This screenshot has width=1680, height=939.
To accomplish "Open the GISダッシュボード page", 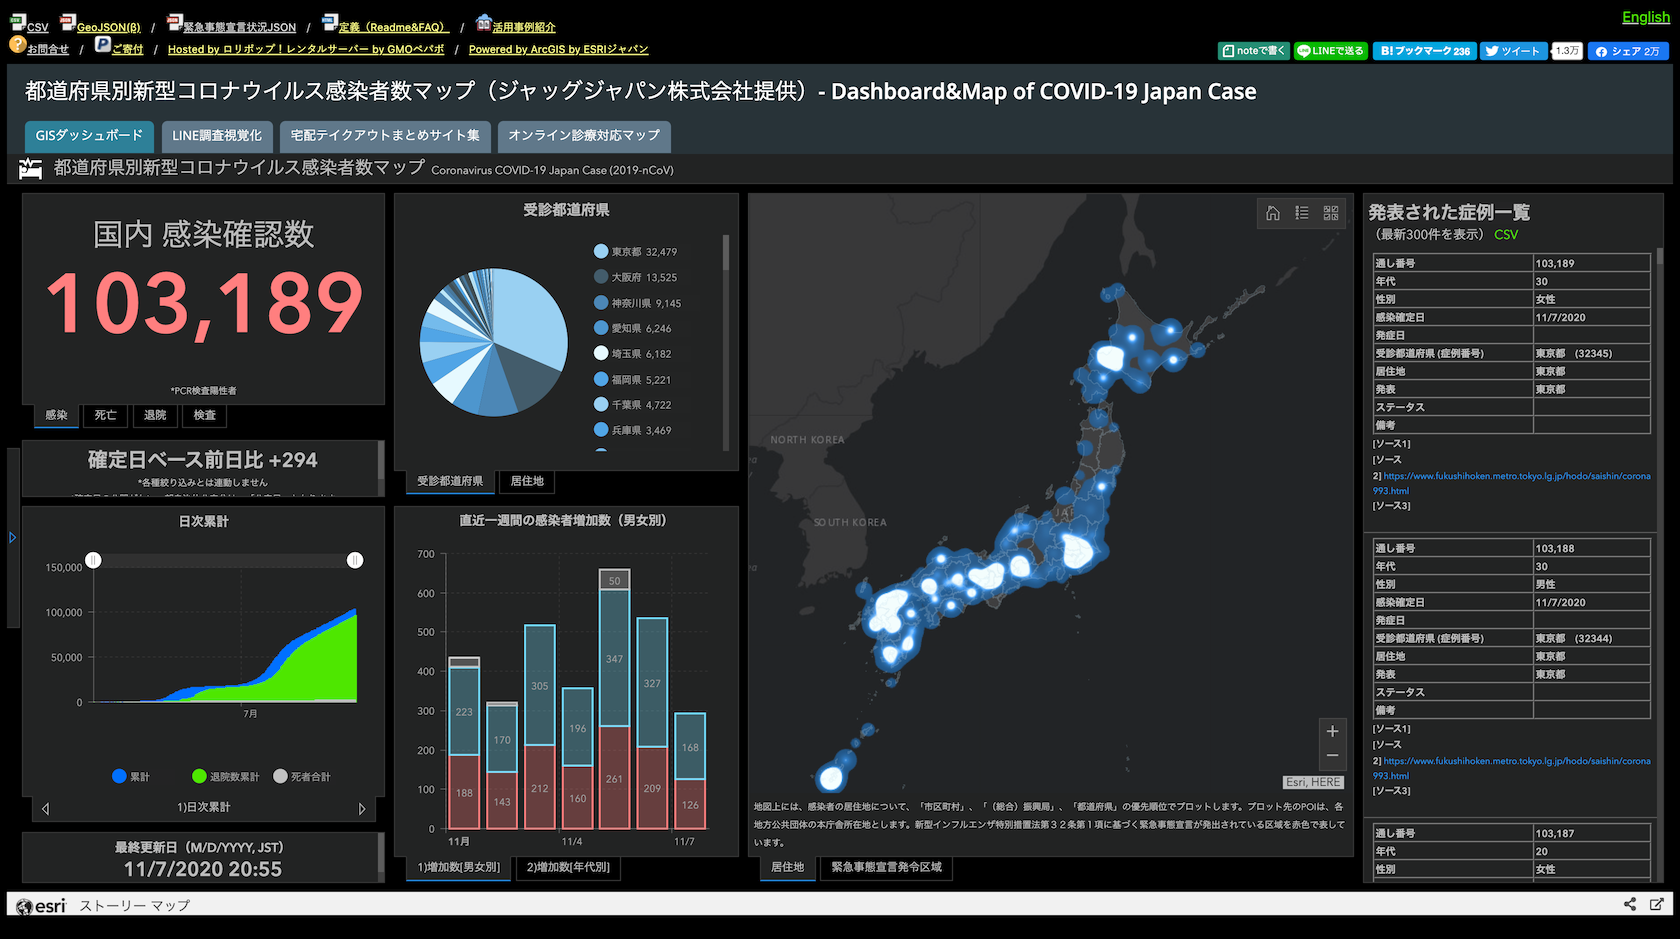I will pyautogui.click(x=89, y=136).
